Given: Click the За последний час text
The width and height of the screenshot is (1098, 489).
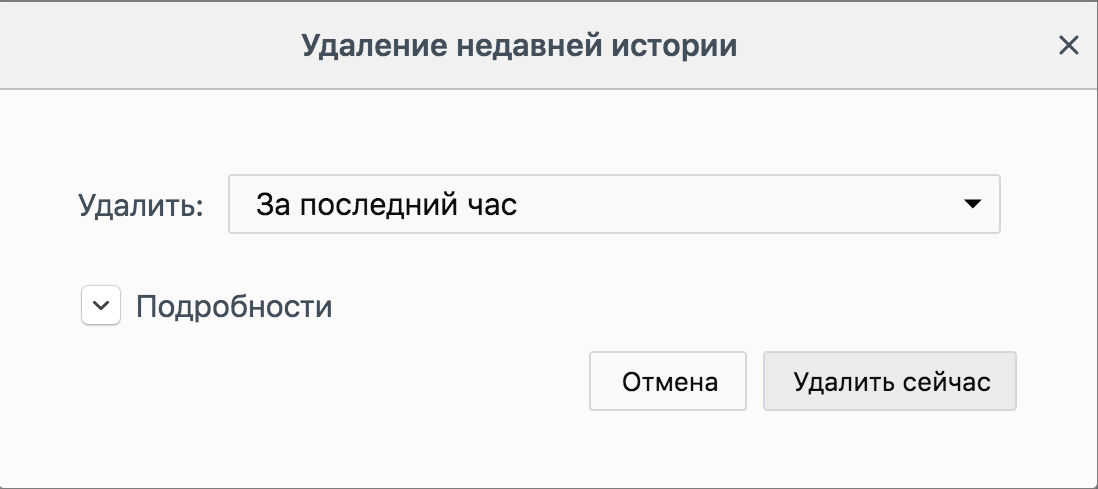Looking at the screenshot, I should pyautogui.click(x=387, y=205).
